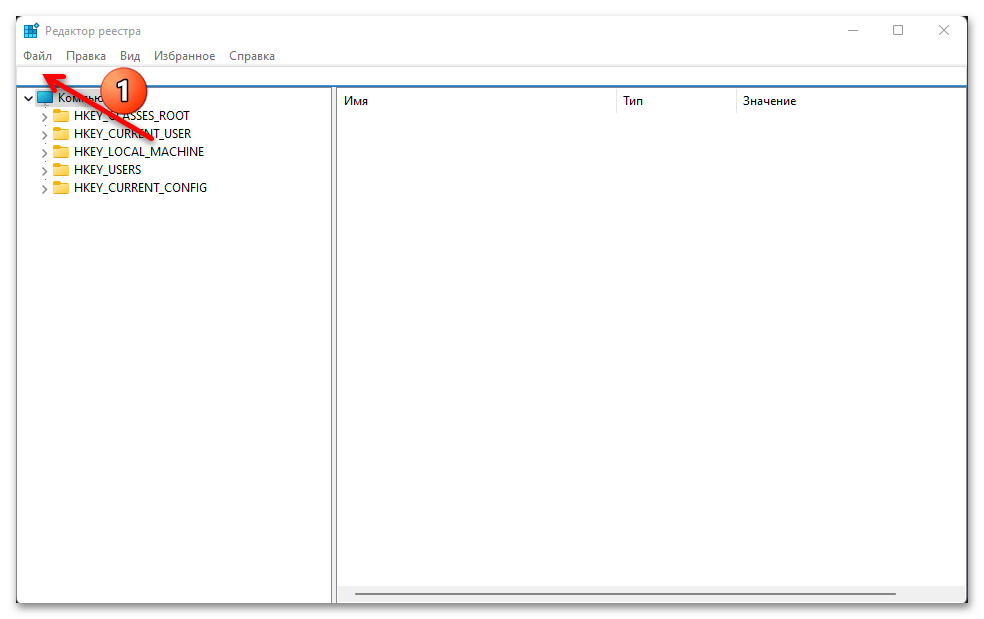Open the Справка menu
Image resolution: width=984 pixels, height=619 pixels.
point(252,56)
